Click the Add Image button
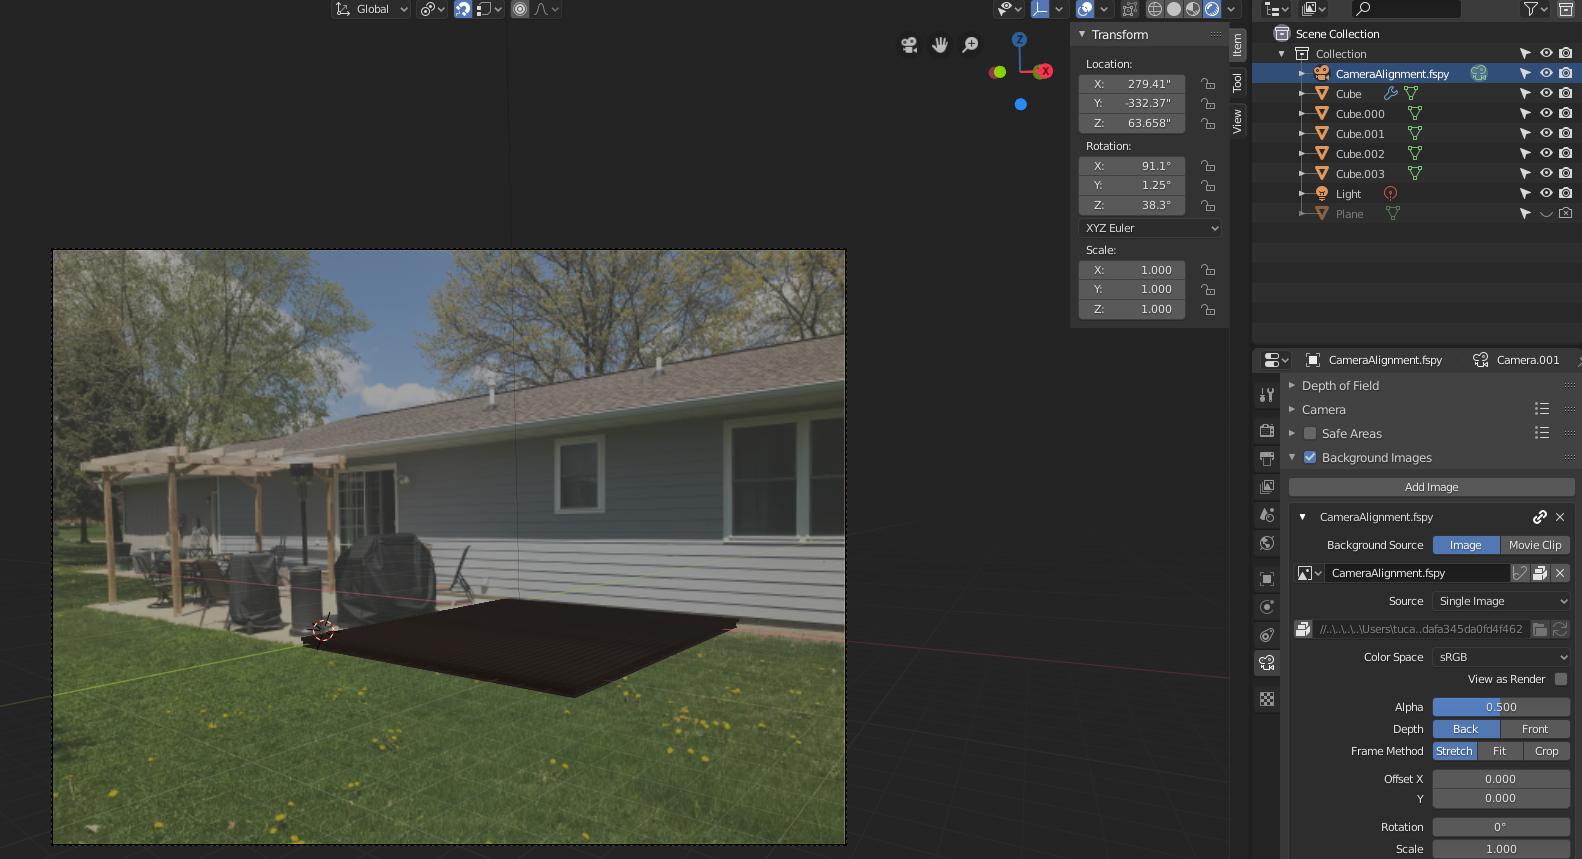 coord(1431,487)
